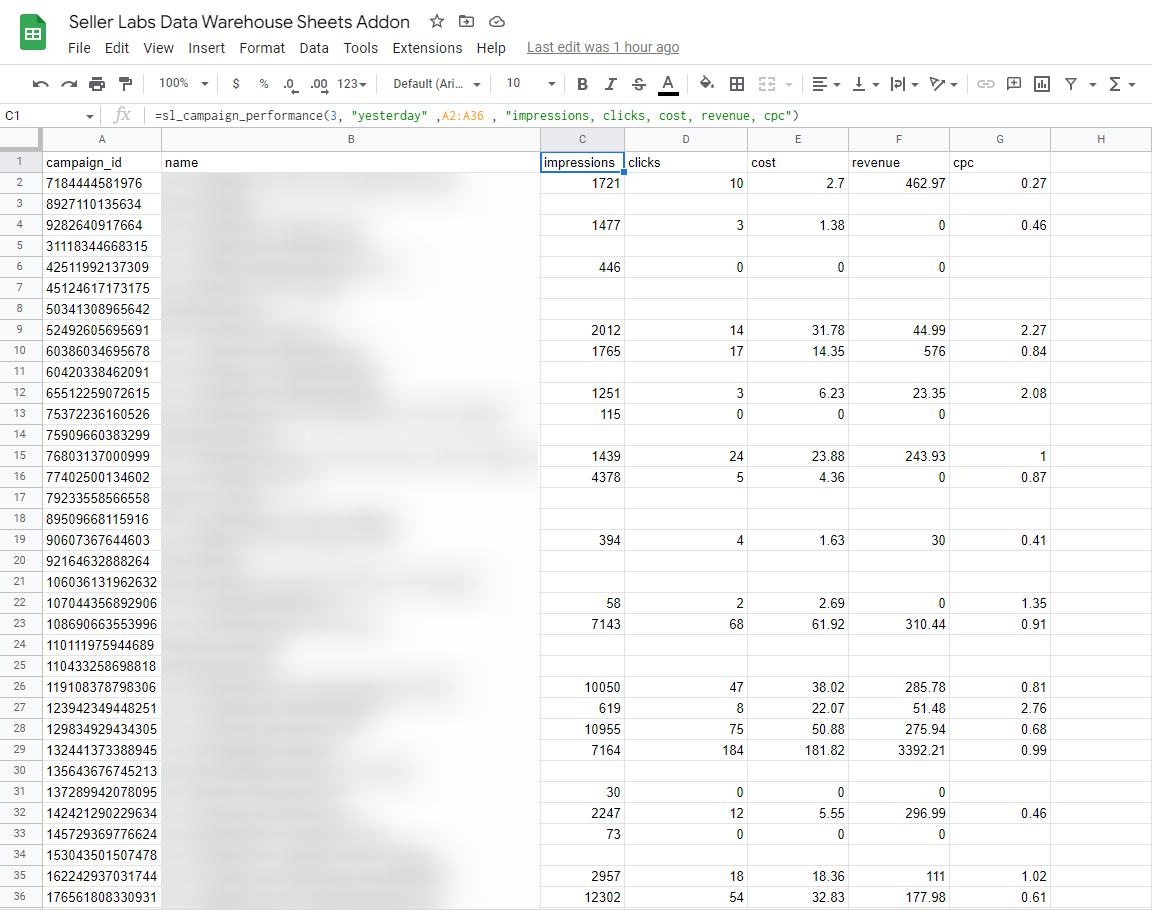Image resolution: width=1152 pixels, height=910 pixels.
Task: Open the Help menu
Action: pyautogui.click(x=491, y=48)
